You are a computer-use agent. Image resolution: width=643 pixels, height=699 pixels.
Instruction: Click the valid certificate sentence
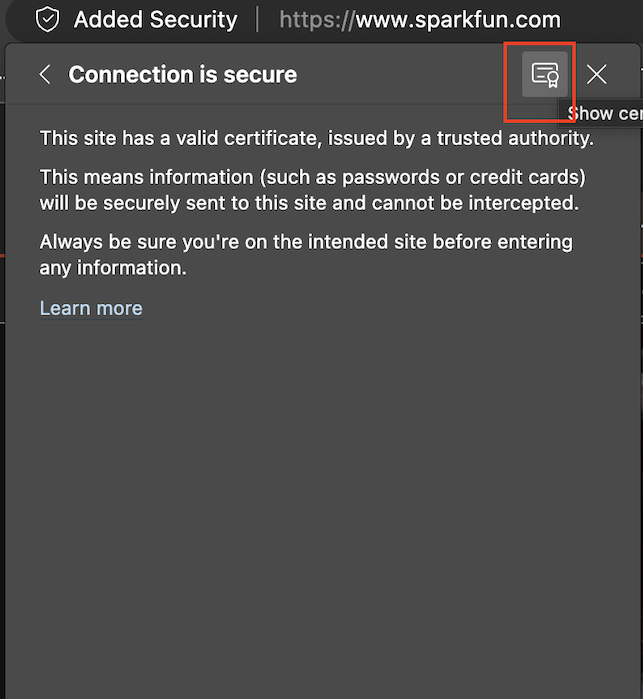click(316, 138)
